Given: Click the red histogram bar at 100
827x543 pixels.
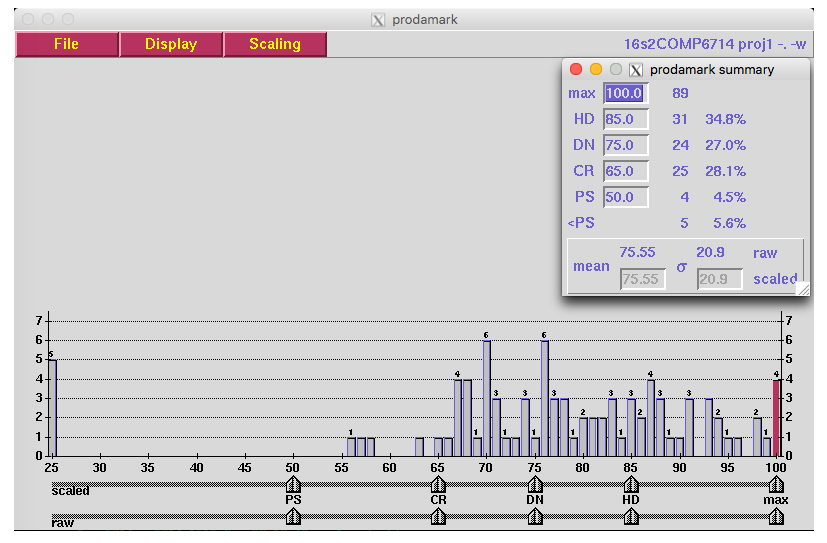Looking at the screenshot, I should point(776,417).
